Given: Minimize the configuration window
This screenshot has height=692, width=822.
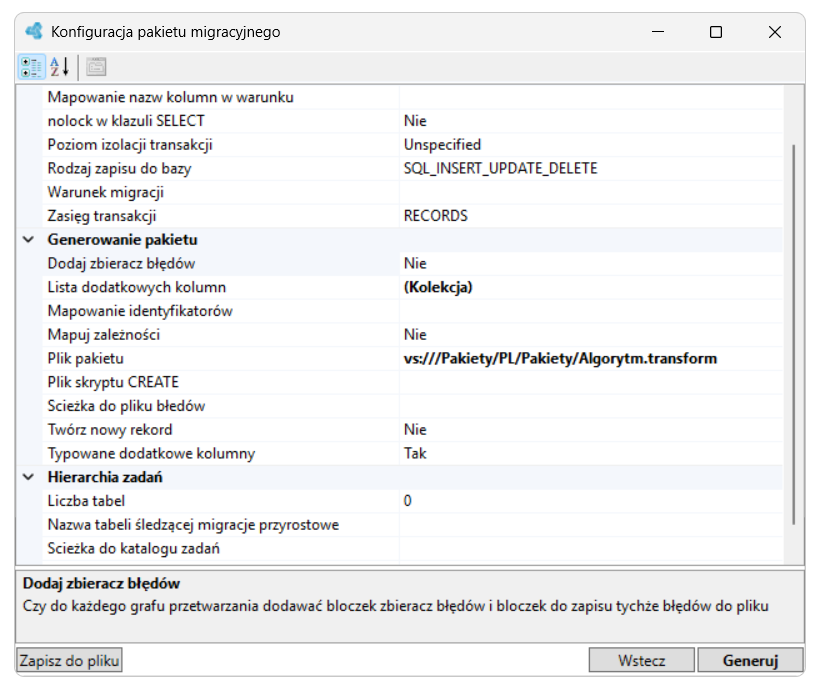Looking at the screenshot, I should click(658, 32).
